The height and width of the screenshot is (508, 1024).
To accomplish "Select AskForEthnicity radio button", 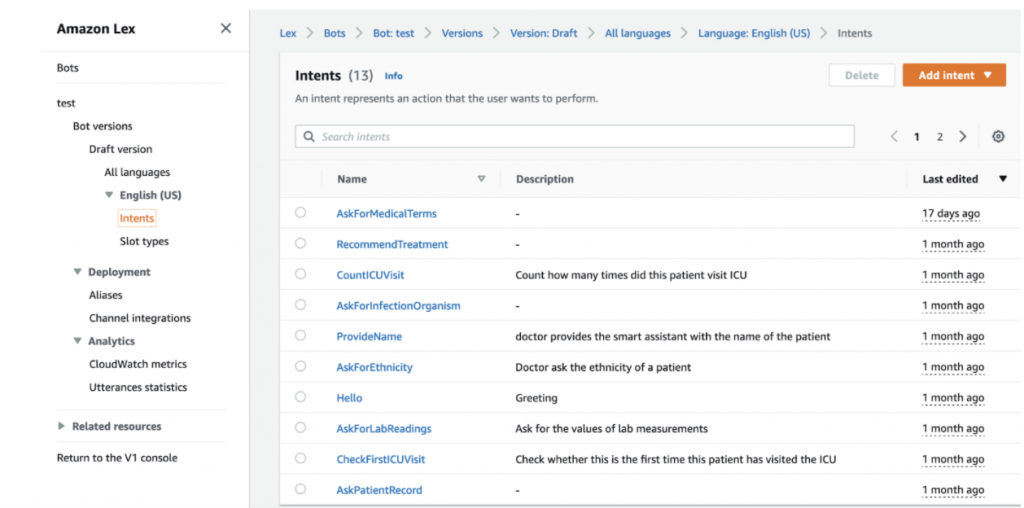I will pyautogui.click(x=300, y=366).
